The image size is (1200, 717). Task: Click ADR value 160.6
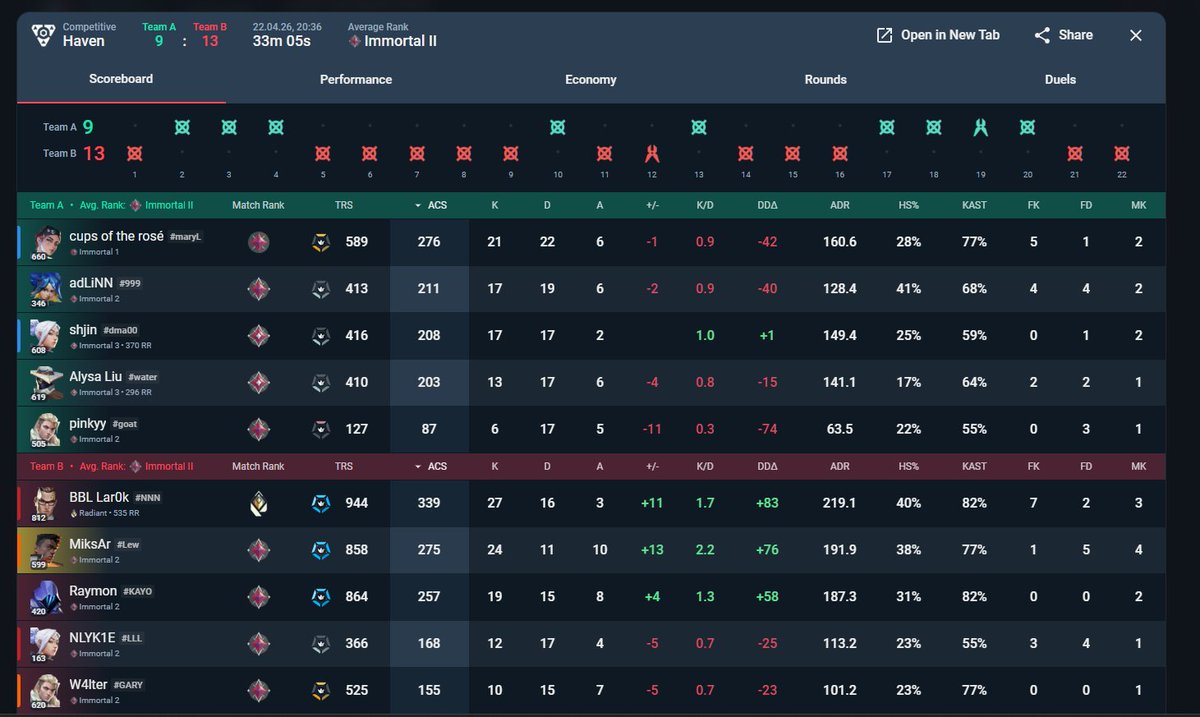pyautogui.click(x=839, y=242)
